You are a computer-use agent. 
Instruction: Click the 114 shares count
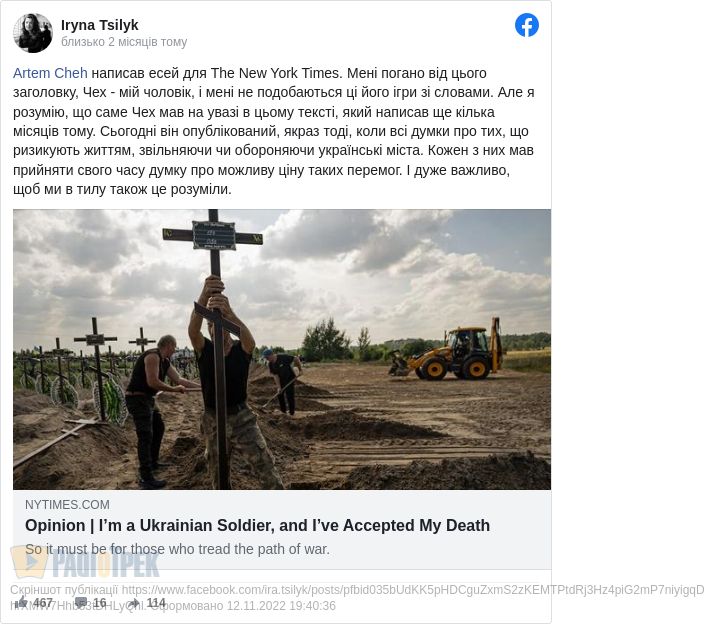tap(156, 603)
